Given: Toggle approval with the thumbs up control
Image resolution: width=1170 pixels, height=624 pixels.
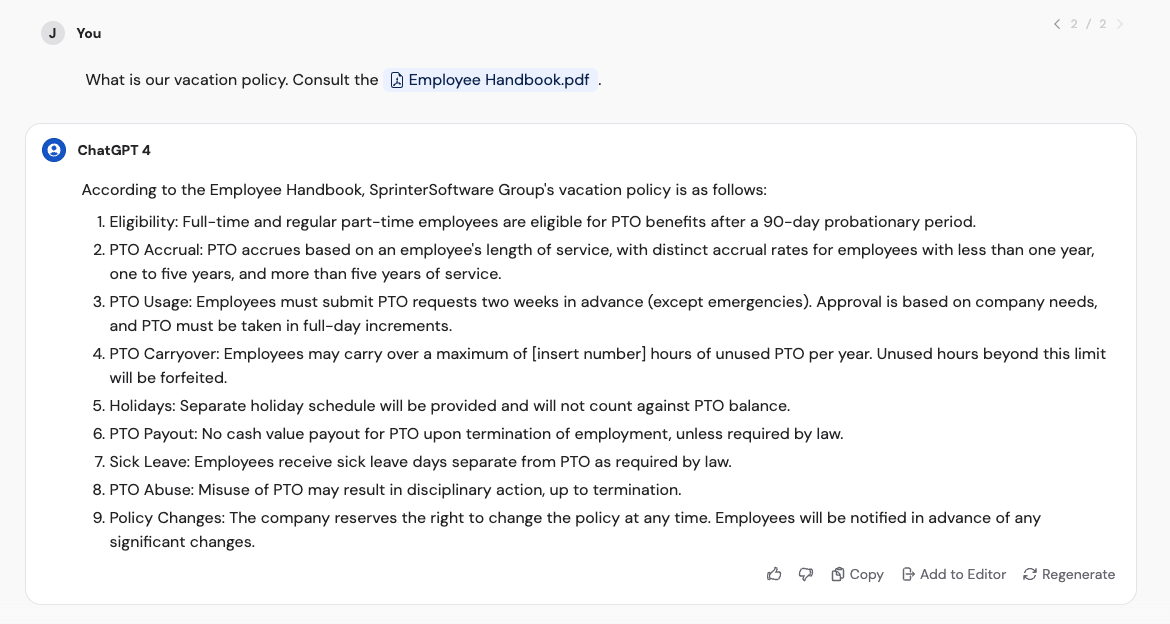Looking at the screenshot, I should (x=774, y=574).
